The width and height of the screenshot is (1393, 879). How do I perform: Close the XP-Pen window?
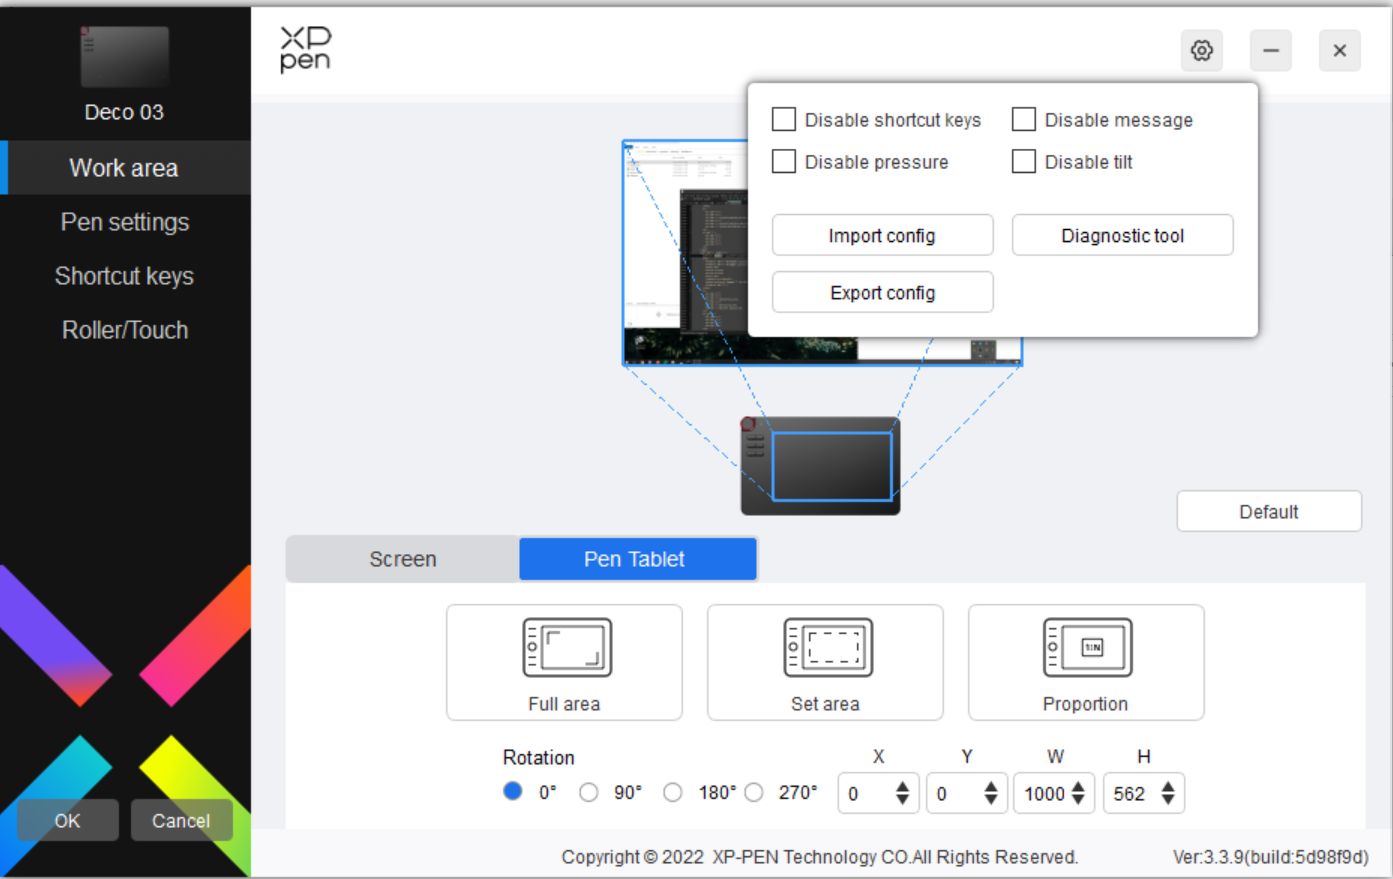coord(1339,50)
